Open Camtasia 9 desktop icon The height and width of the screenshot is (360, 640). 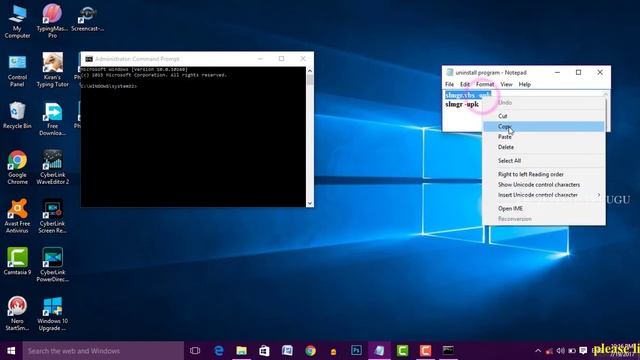click(17, 261)
